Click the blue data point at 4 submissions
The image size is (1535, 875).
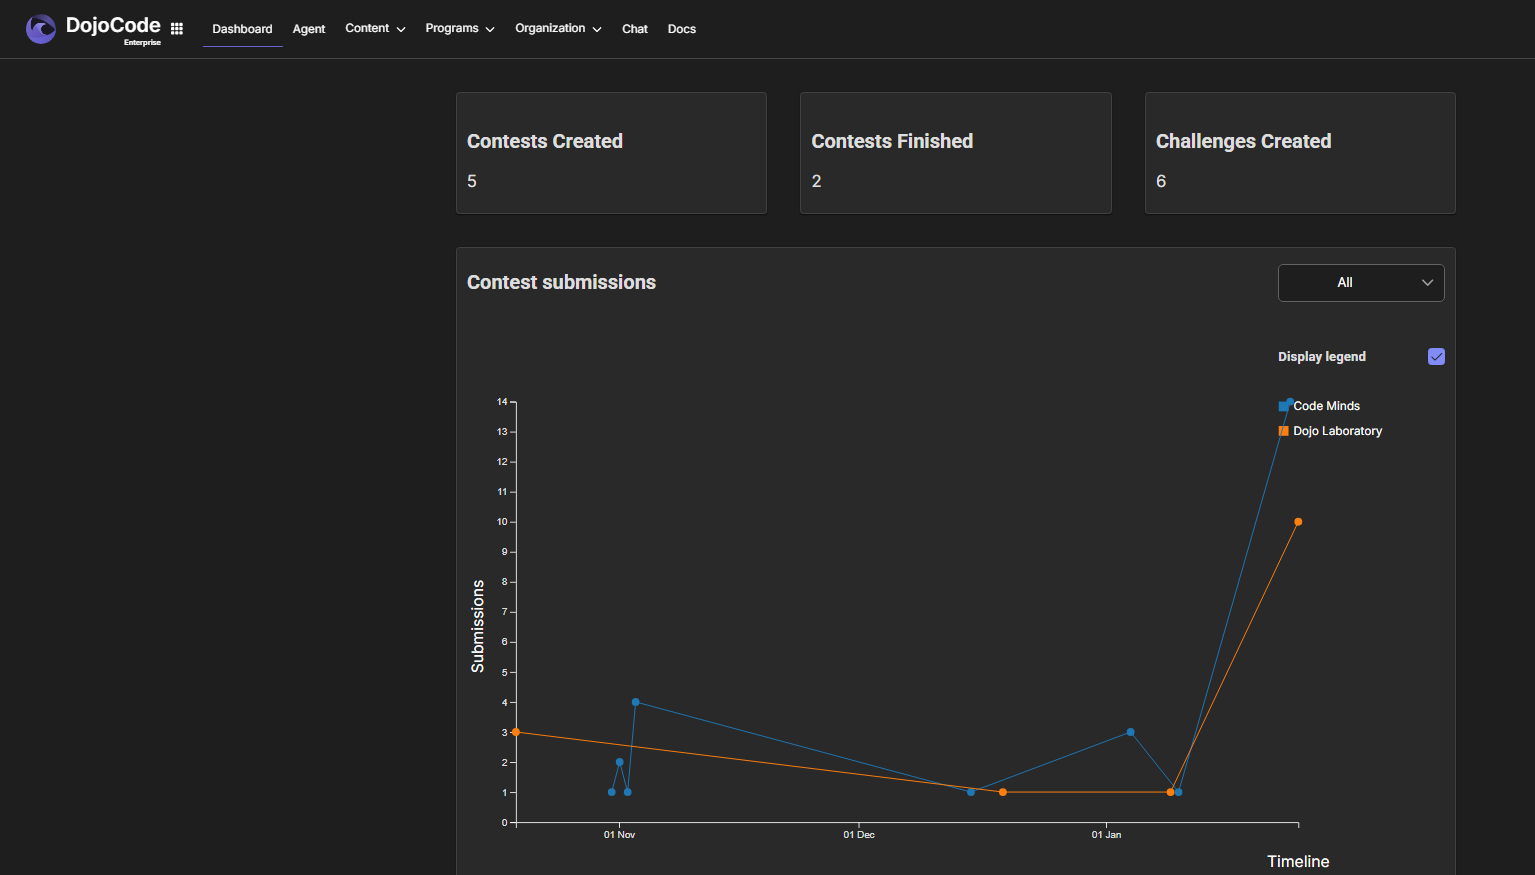pos(636,702)
